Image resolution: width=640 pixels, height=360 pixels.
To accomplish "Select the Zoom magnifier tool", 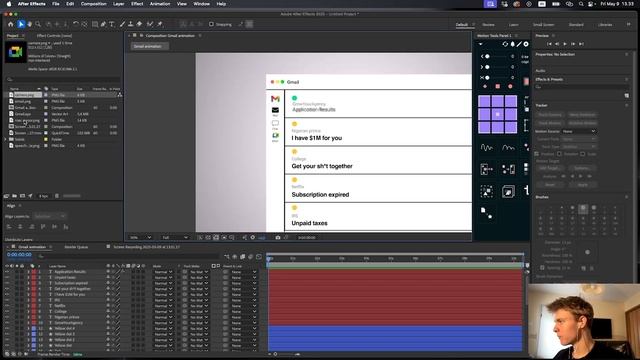I will click(38, 24).
